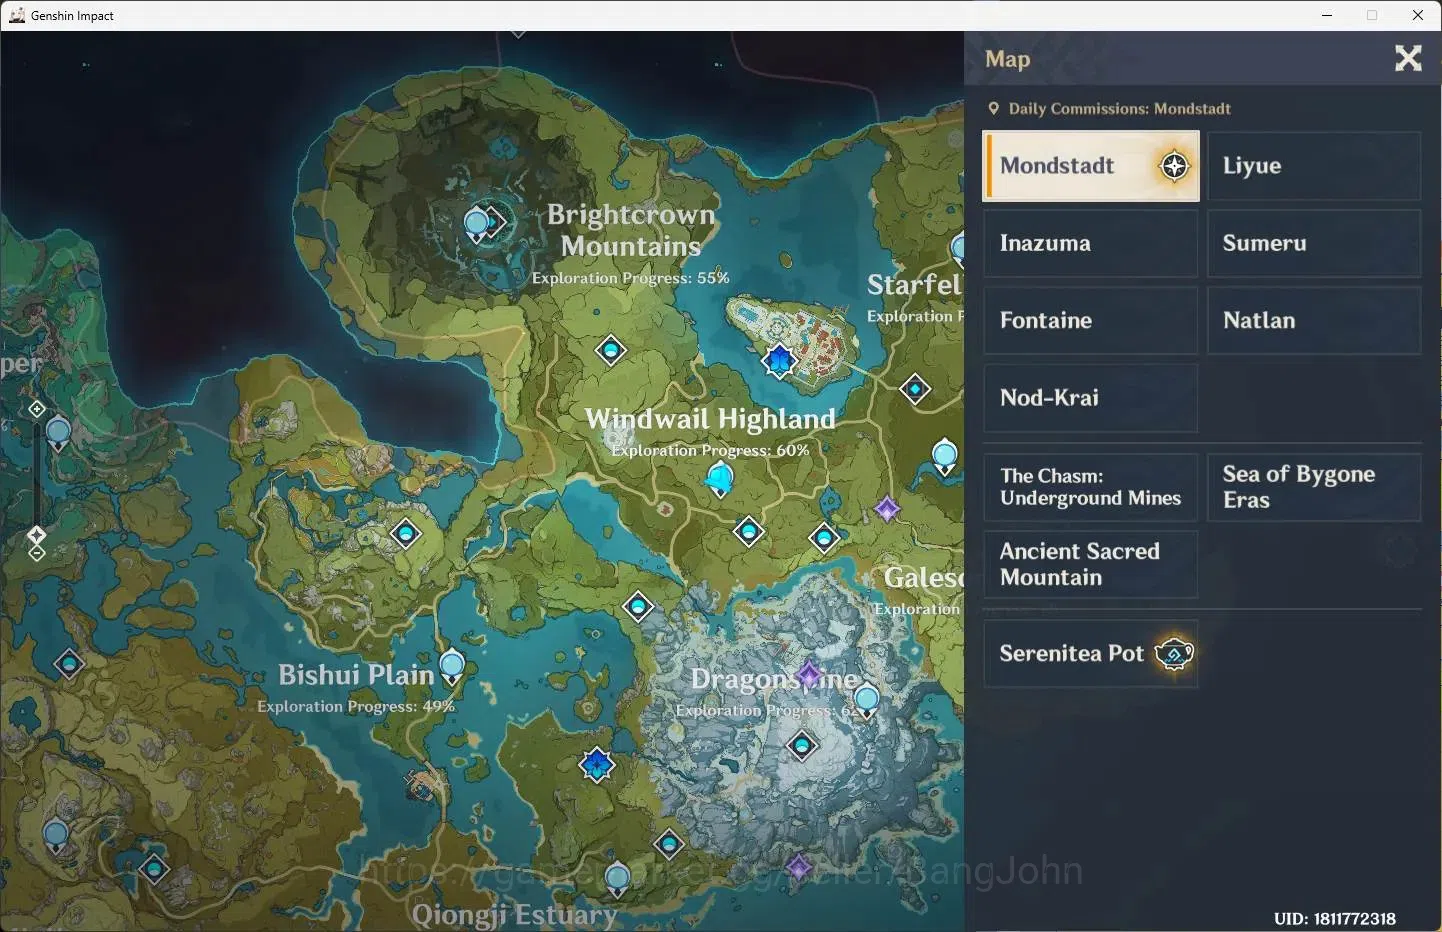The width and height of the screenshot is (1442, 932).
Task: Open the Fontaine region map
Action: (x=1091, y=320)
